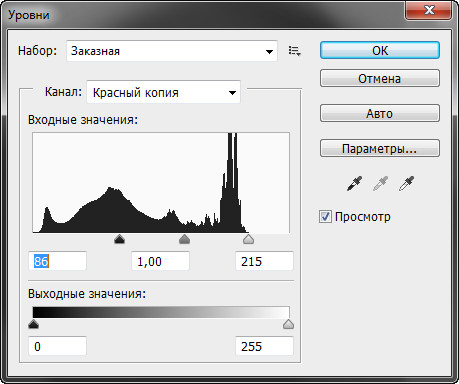Screen dimensions: 459x384
Task: Open the Параметры options button
Action: click(380, 148)
